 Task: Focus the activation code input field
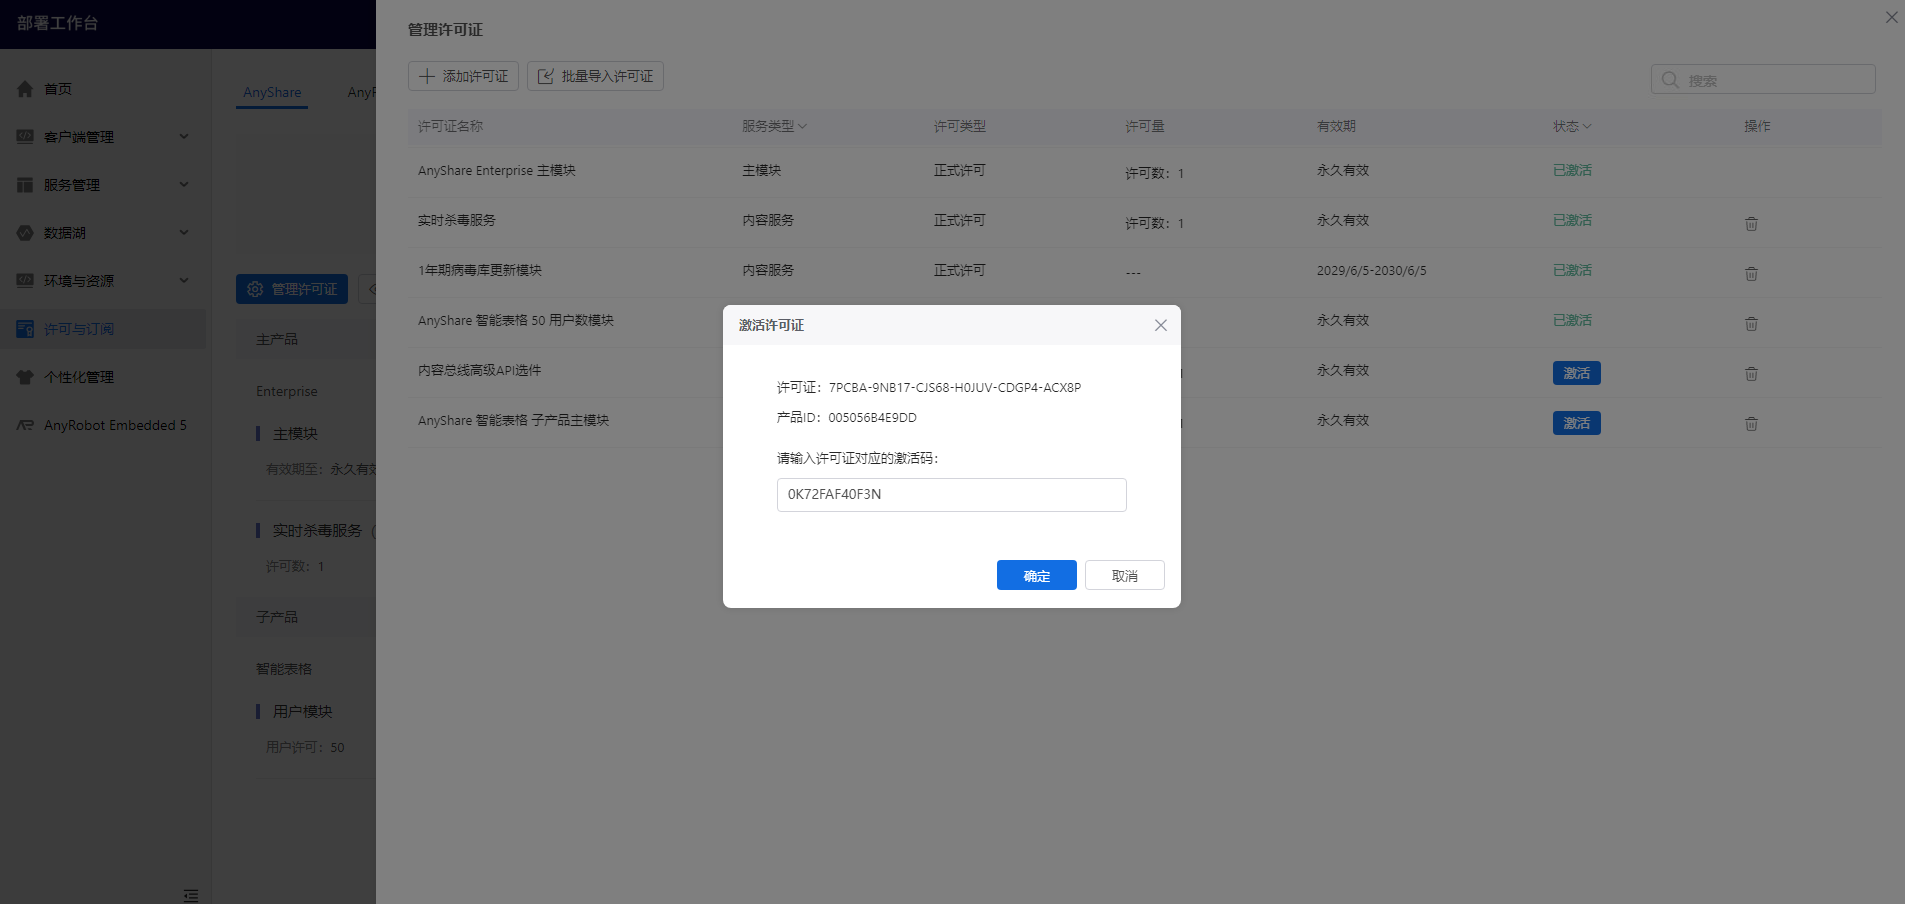(952, 495)
